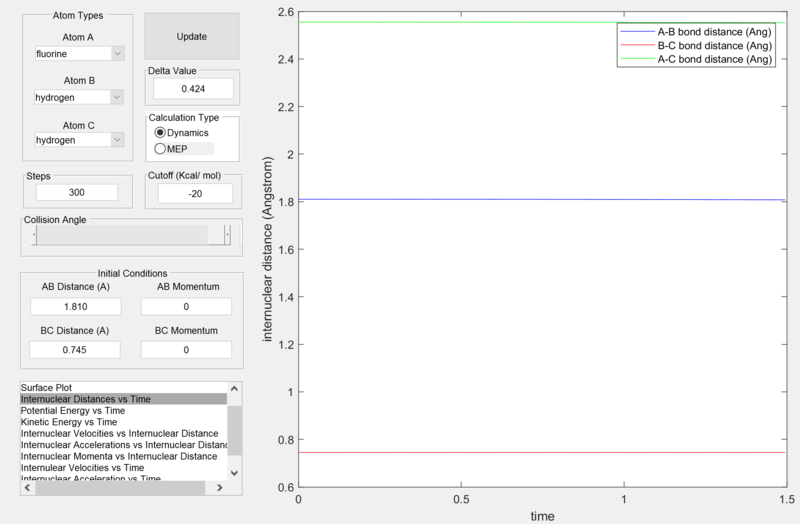The image size is (800, 524).
Task: Click the Delta Value field showing 0.424
Action: [193, 89]
